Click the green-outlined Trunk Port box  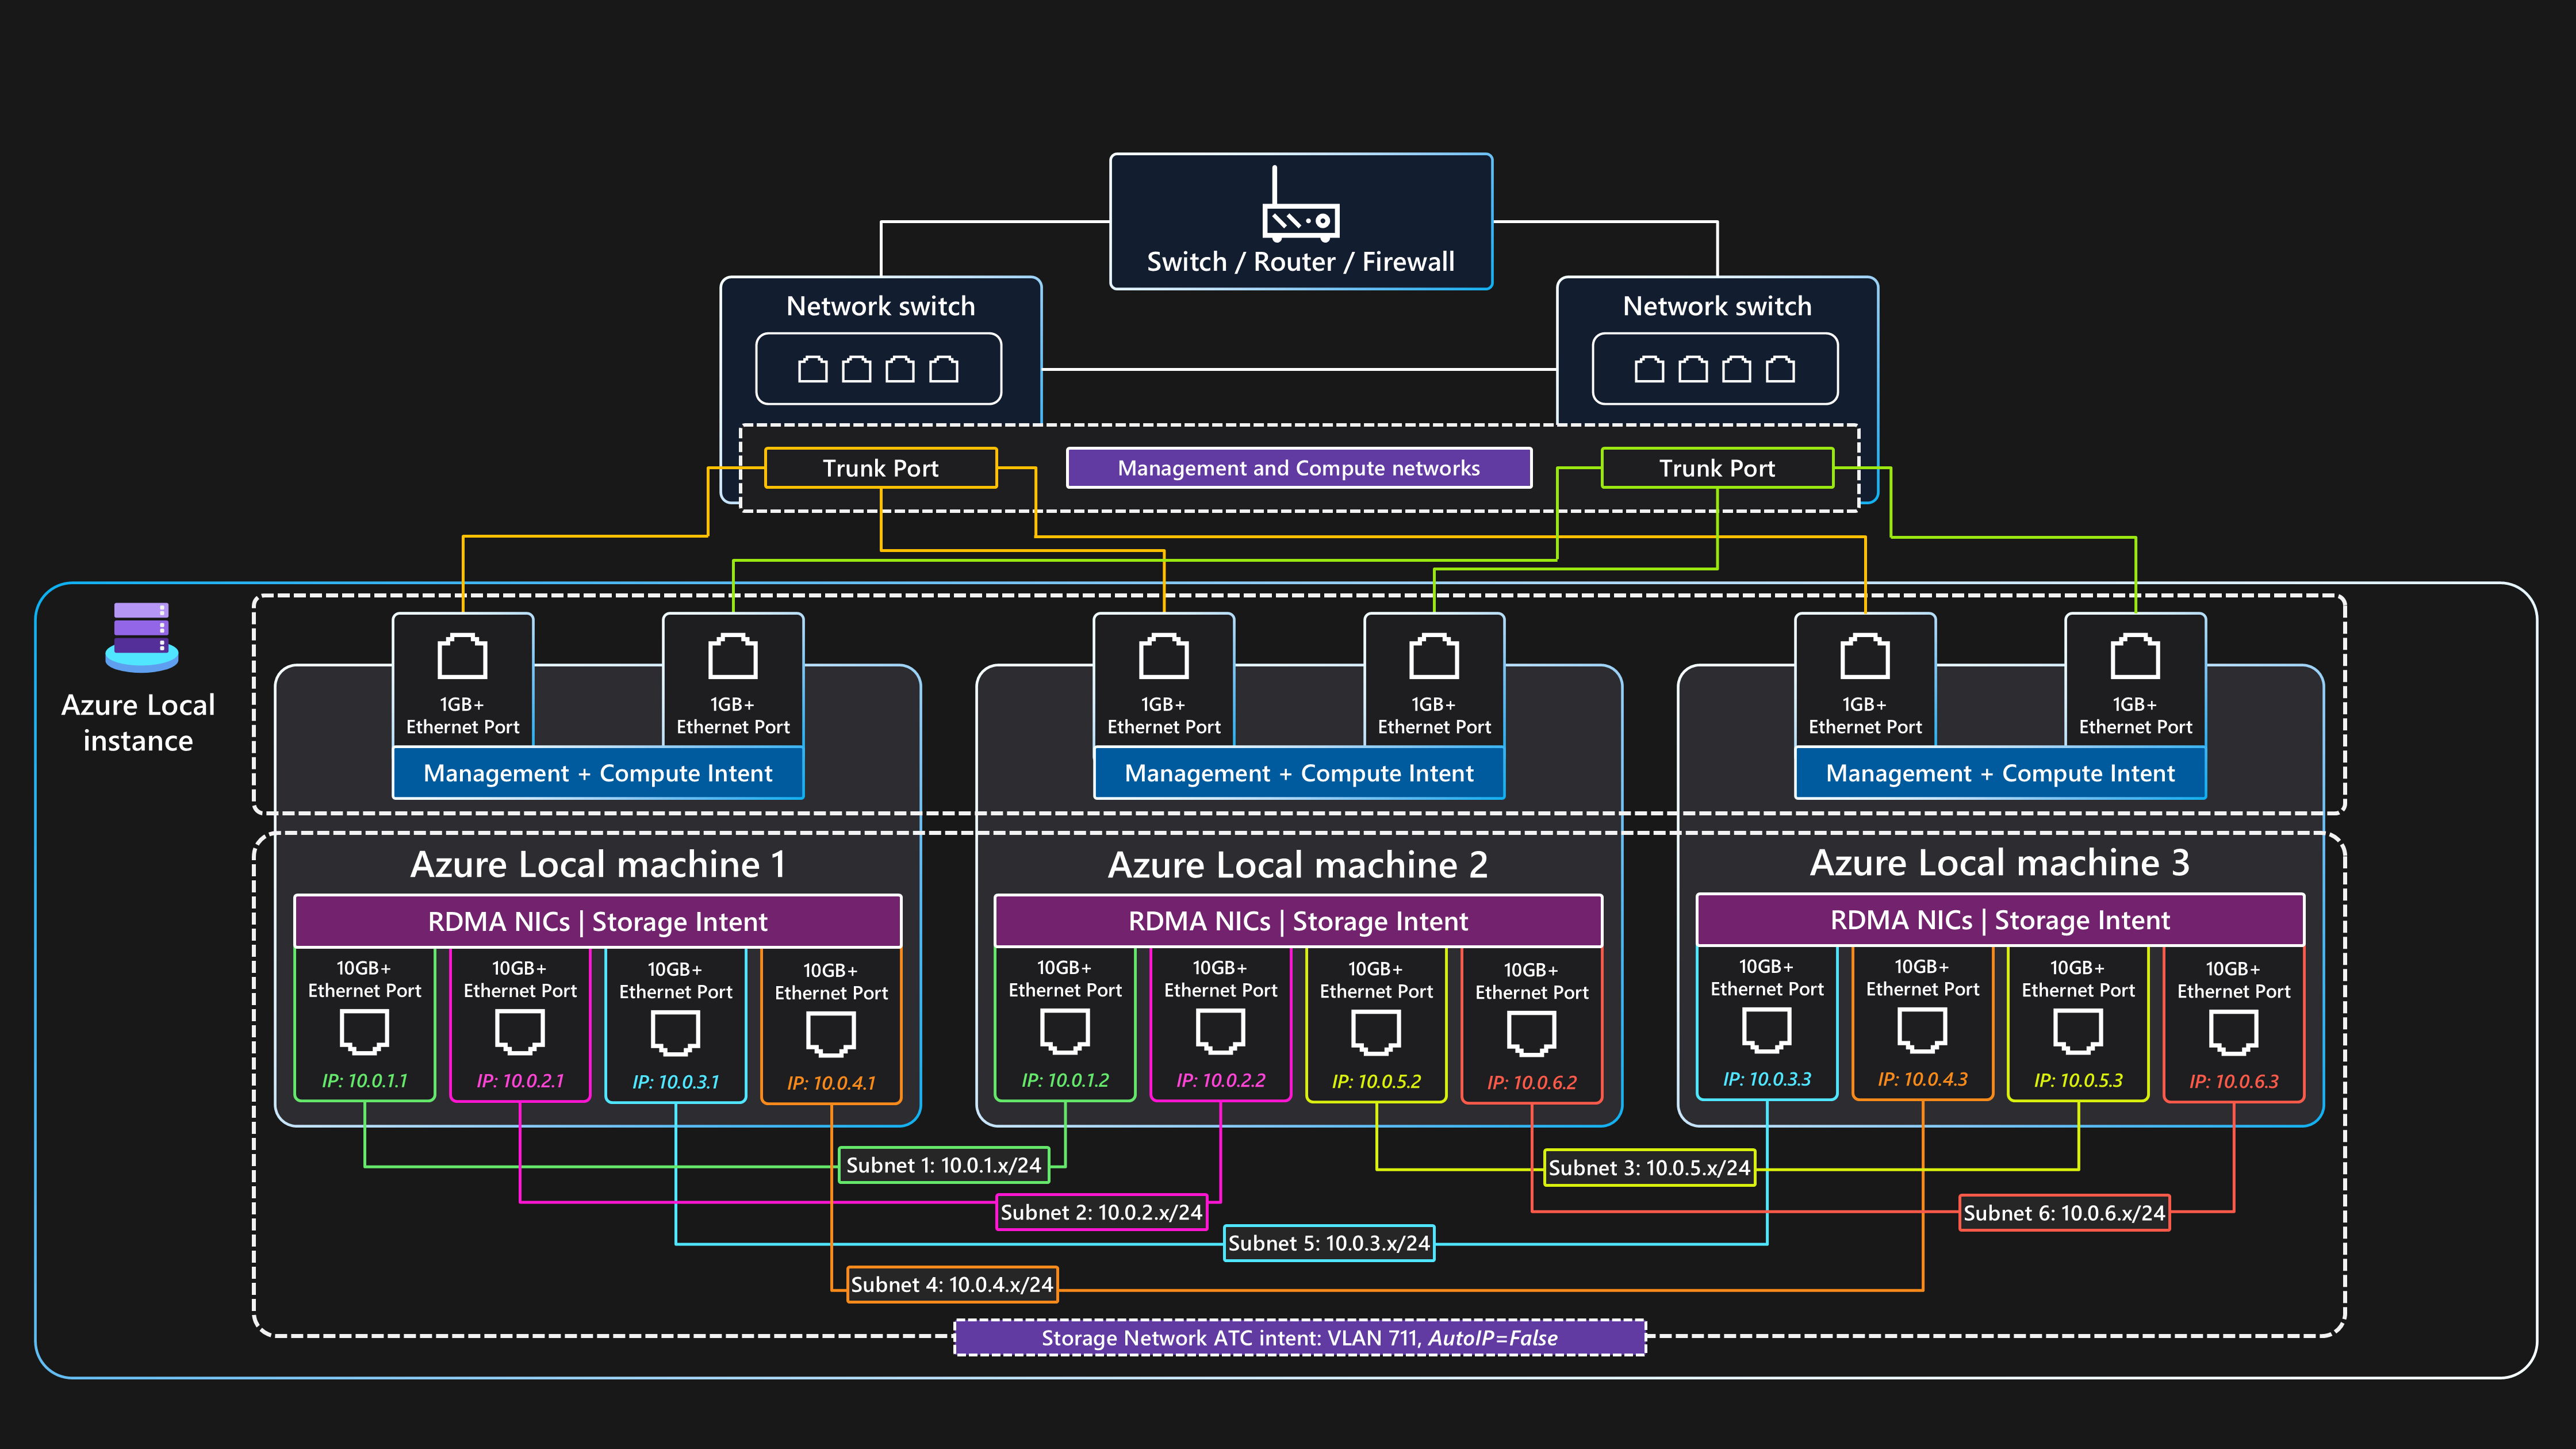(x=1717, y=468)
